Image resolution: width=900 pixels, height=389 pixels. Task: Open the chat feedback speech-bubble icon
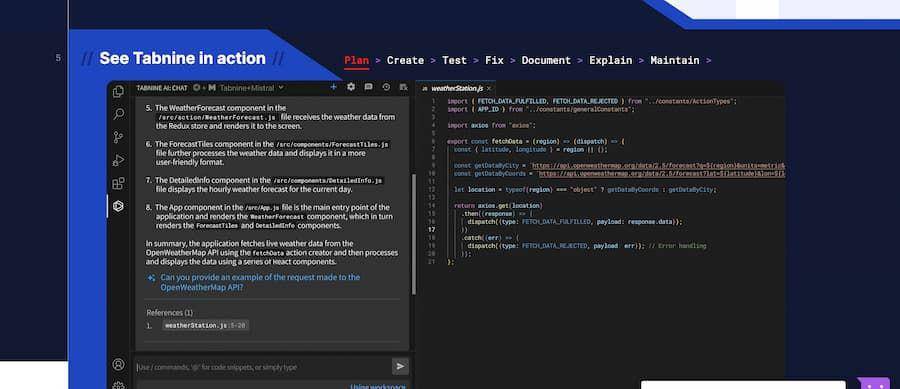click(368, 87)
